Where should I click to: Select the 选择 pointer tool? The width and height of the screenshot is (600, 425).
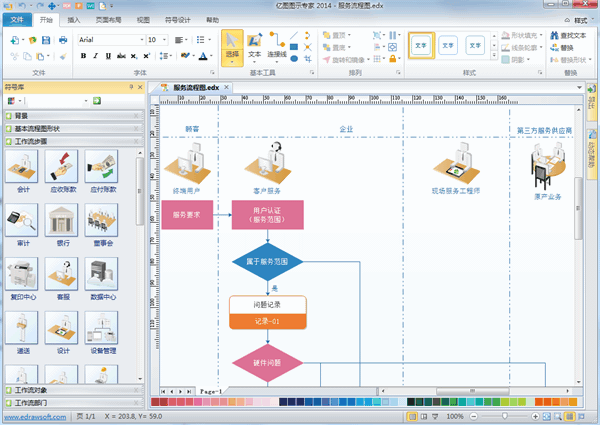click(x=232, y=46)
